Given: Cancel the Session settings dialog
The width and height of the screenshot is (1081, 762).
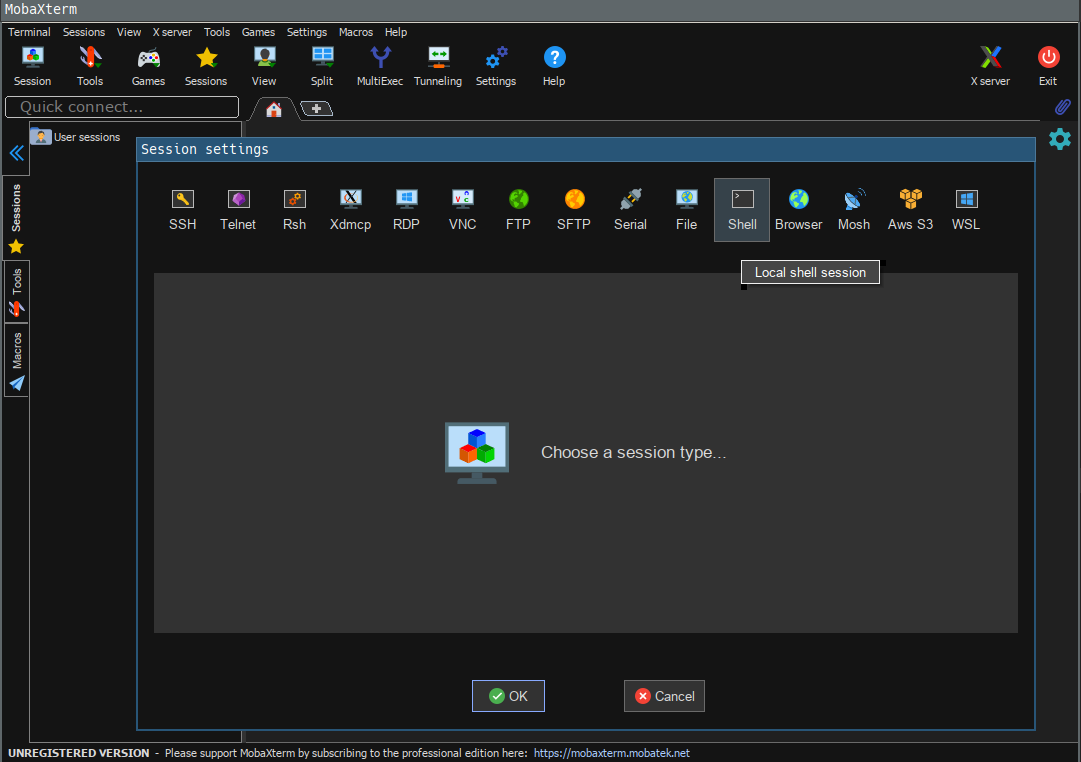Looking at the screenshot, I should (664, 696).
